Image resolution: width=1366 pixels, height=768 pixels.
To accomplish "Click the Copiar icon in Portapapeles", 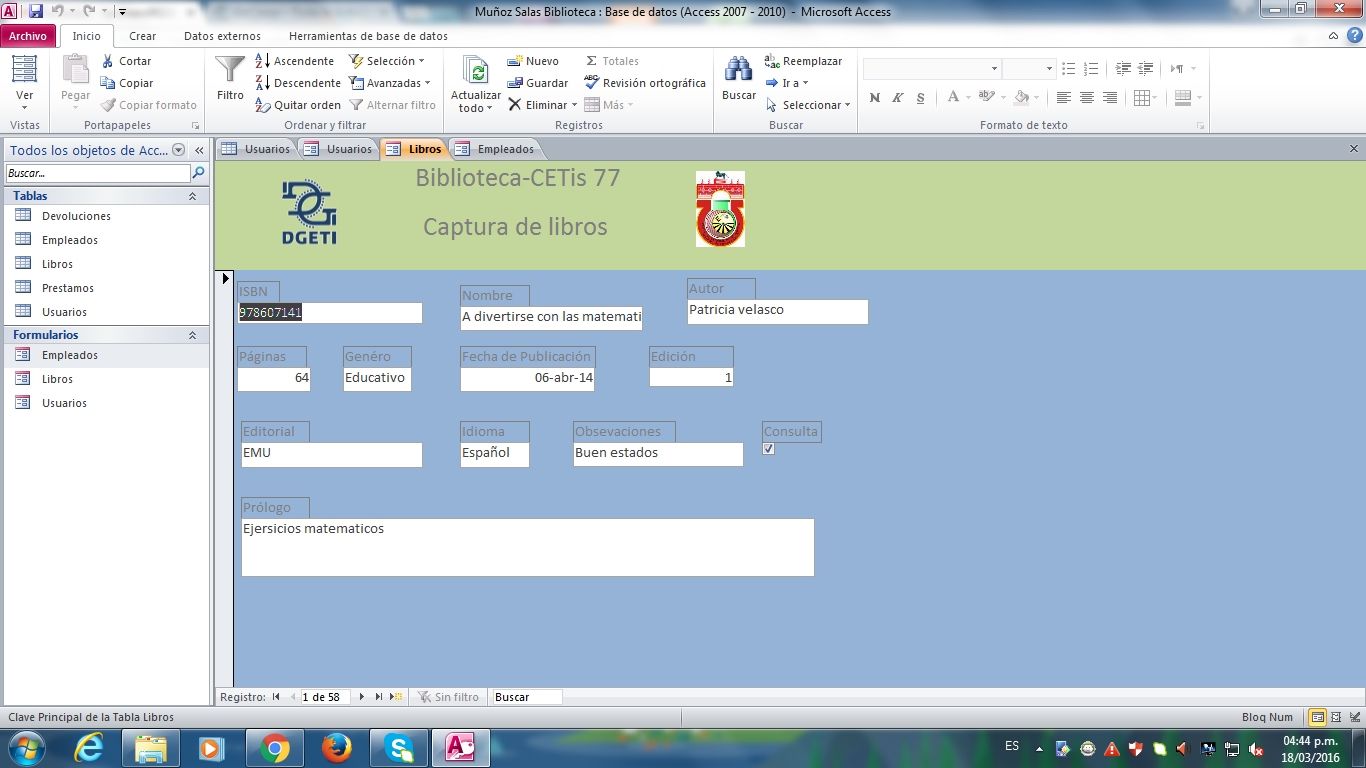I will [108, 83].
